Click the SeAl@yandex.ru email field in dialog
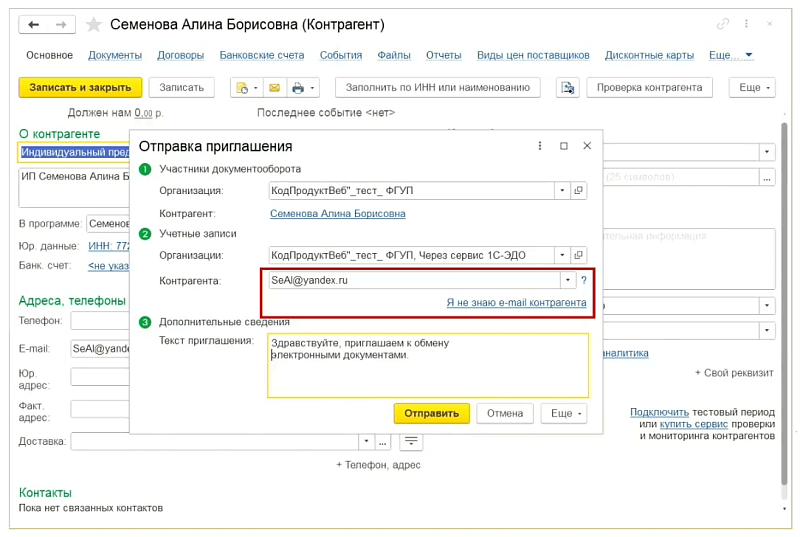The image size is (800, 537). coord(414,280)
